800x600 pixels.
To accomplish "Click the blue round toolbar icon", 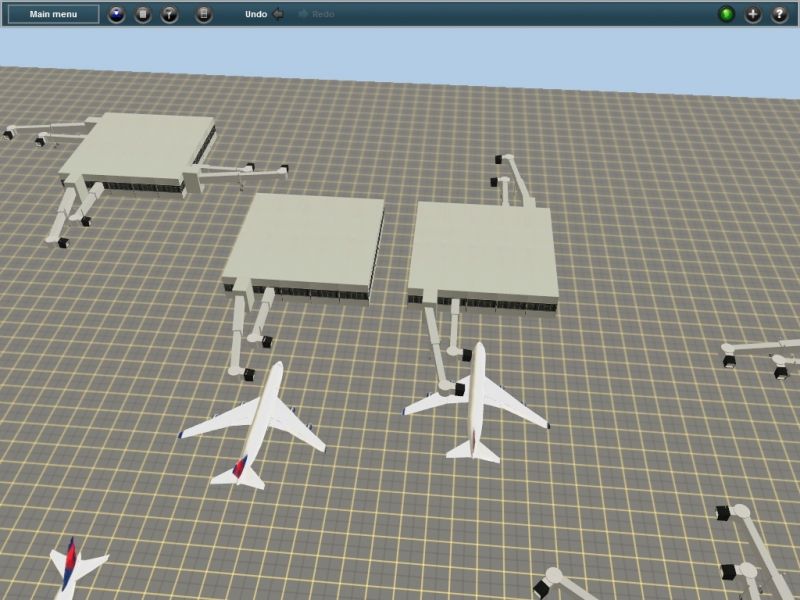I will tap(117, 14).
